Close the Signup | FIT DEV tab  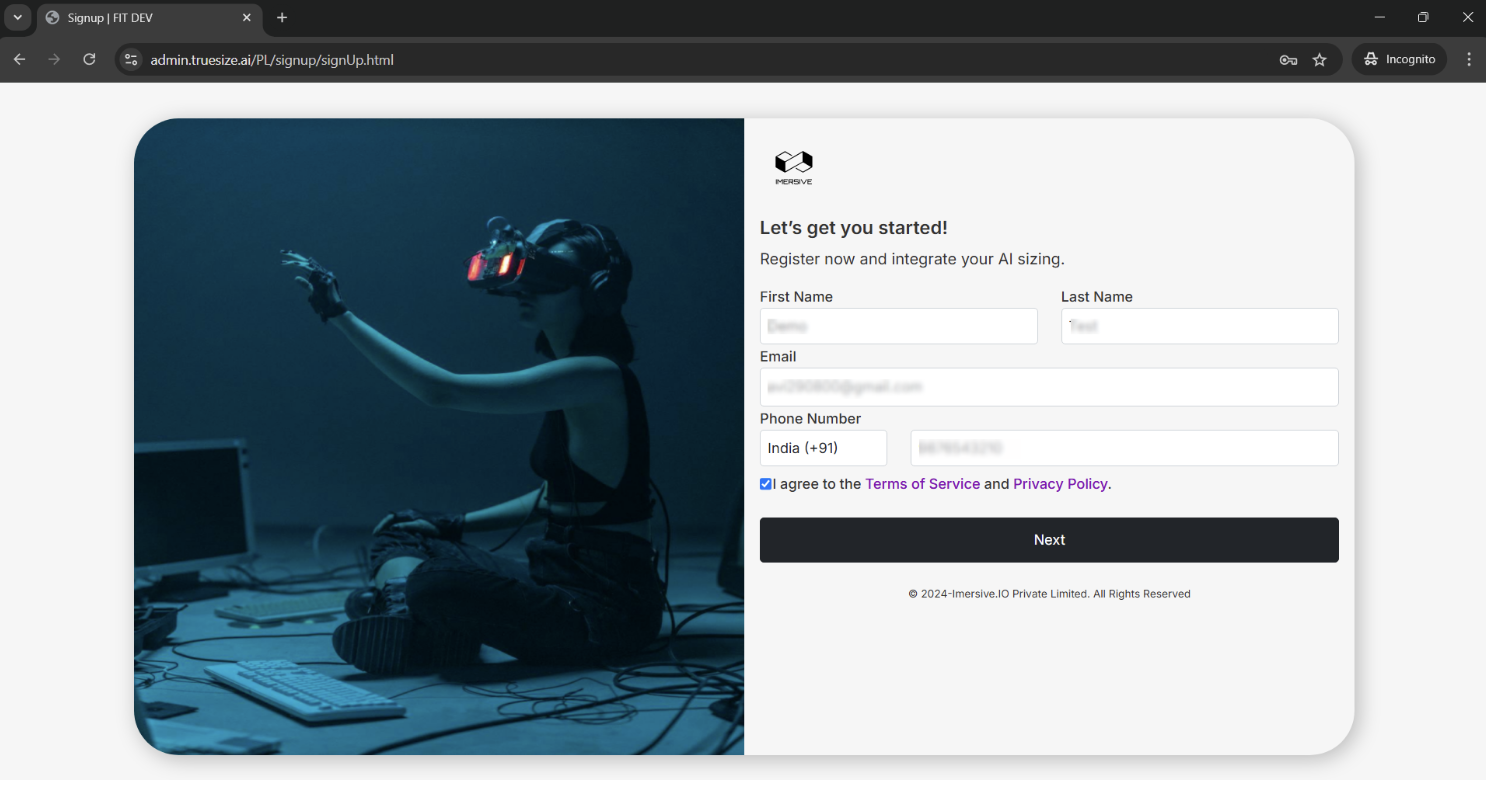point(246,18)
